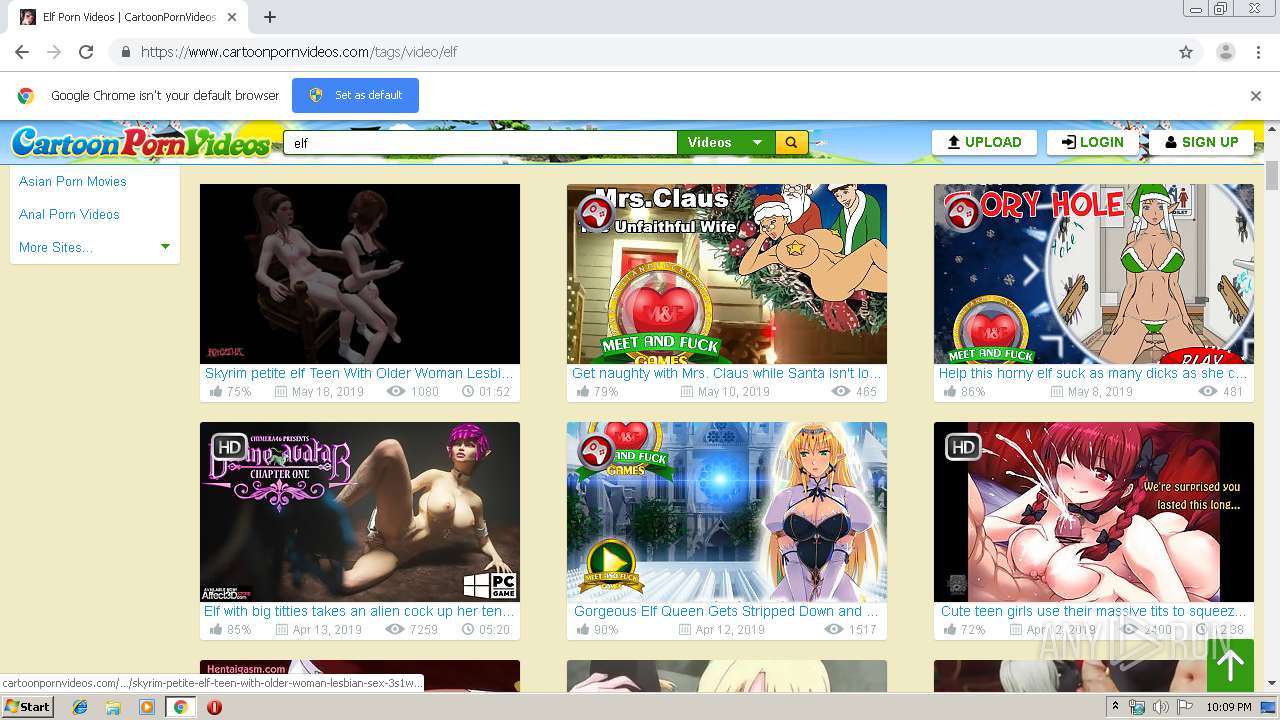The width and height of the screenshot is (1280, 720).
Task: Click the UPLOAD button
Action: [x=984, y=142]
